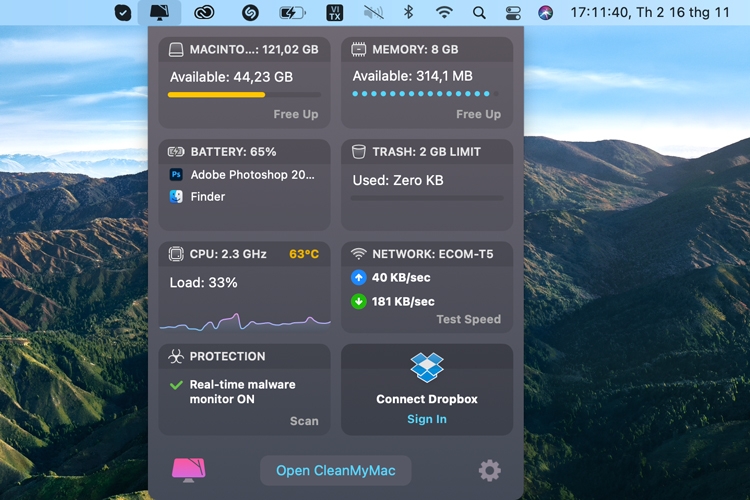Click the Memory chip icon
The width and height of the screenshot is (750, 500).
click(x=359, y=49)
